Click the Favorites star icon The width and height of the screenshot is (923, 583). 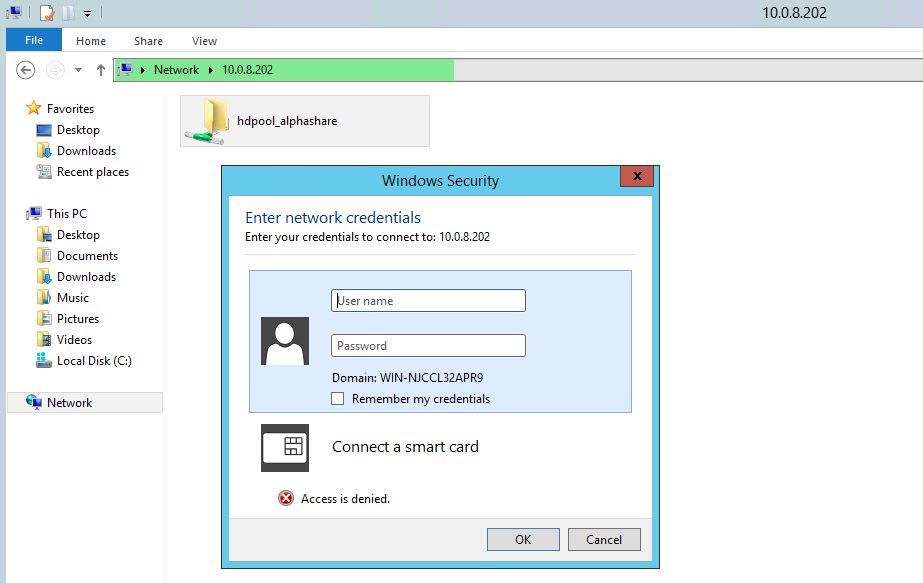coord(34,108)
